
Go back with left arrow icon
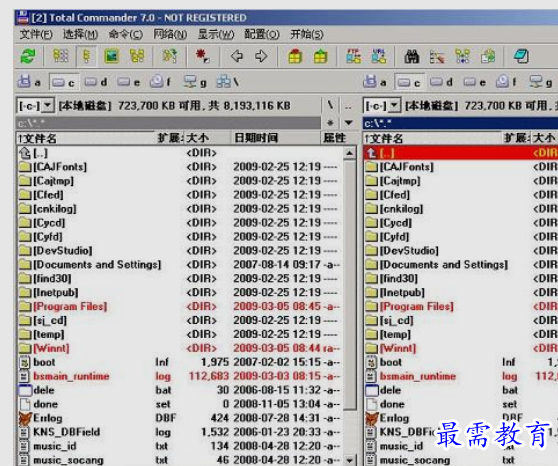tap(237, 56)
